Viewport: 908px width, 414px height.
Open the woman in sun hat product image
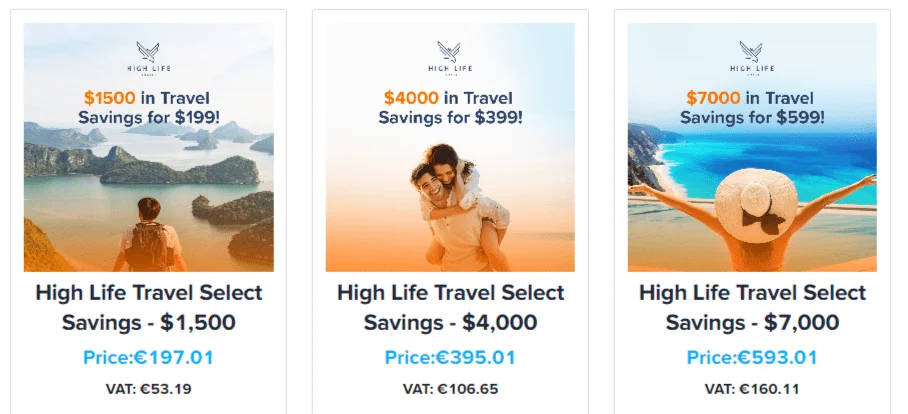[x=752, y=200]
